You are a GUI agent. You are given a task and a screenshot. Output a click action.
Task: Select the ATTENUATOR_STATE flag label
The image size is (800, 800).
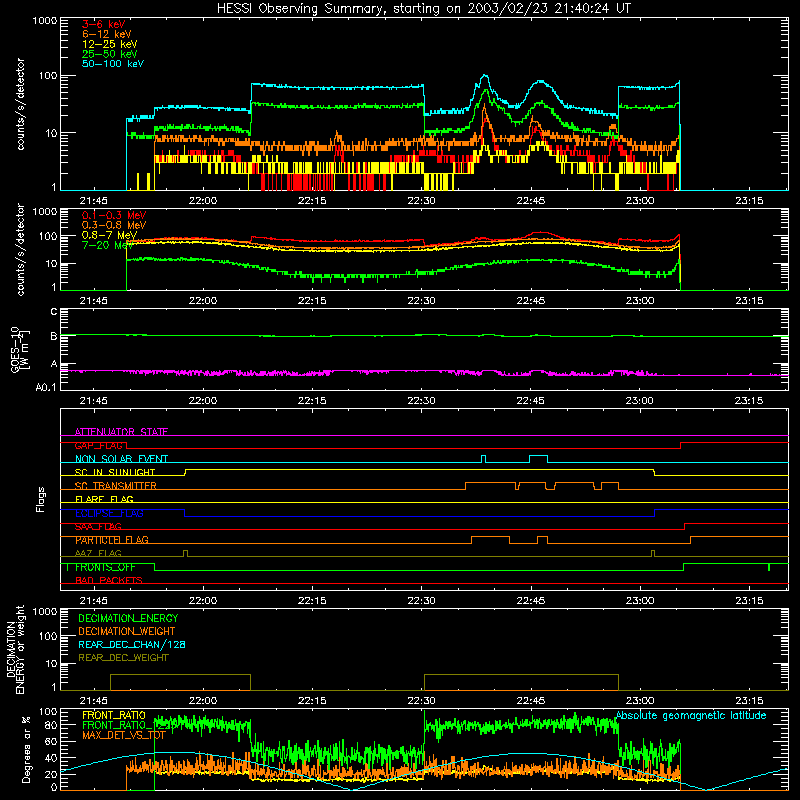(x=121, y=432)
